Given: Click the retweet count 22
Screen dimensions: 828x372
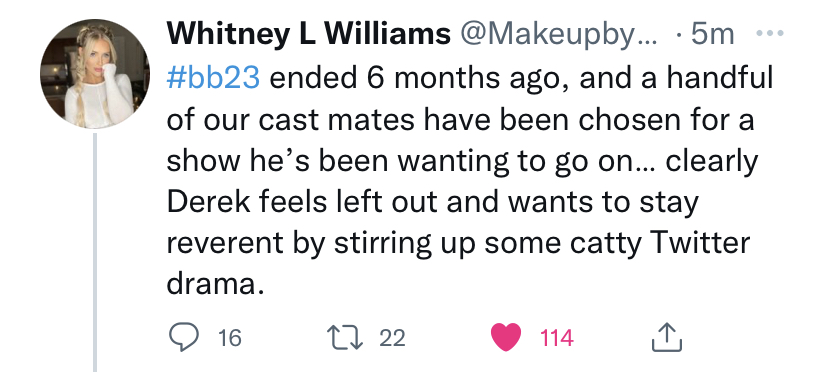Looking at the screenshot, I should 392,338.
